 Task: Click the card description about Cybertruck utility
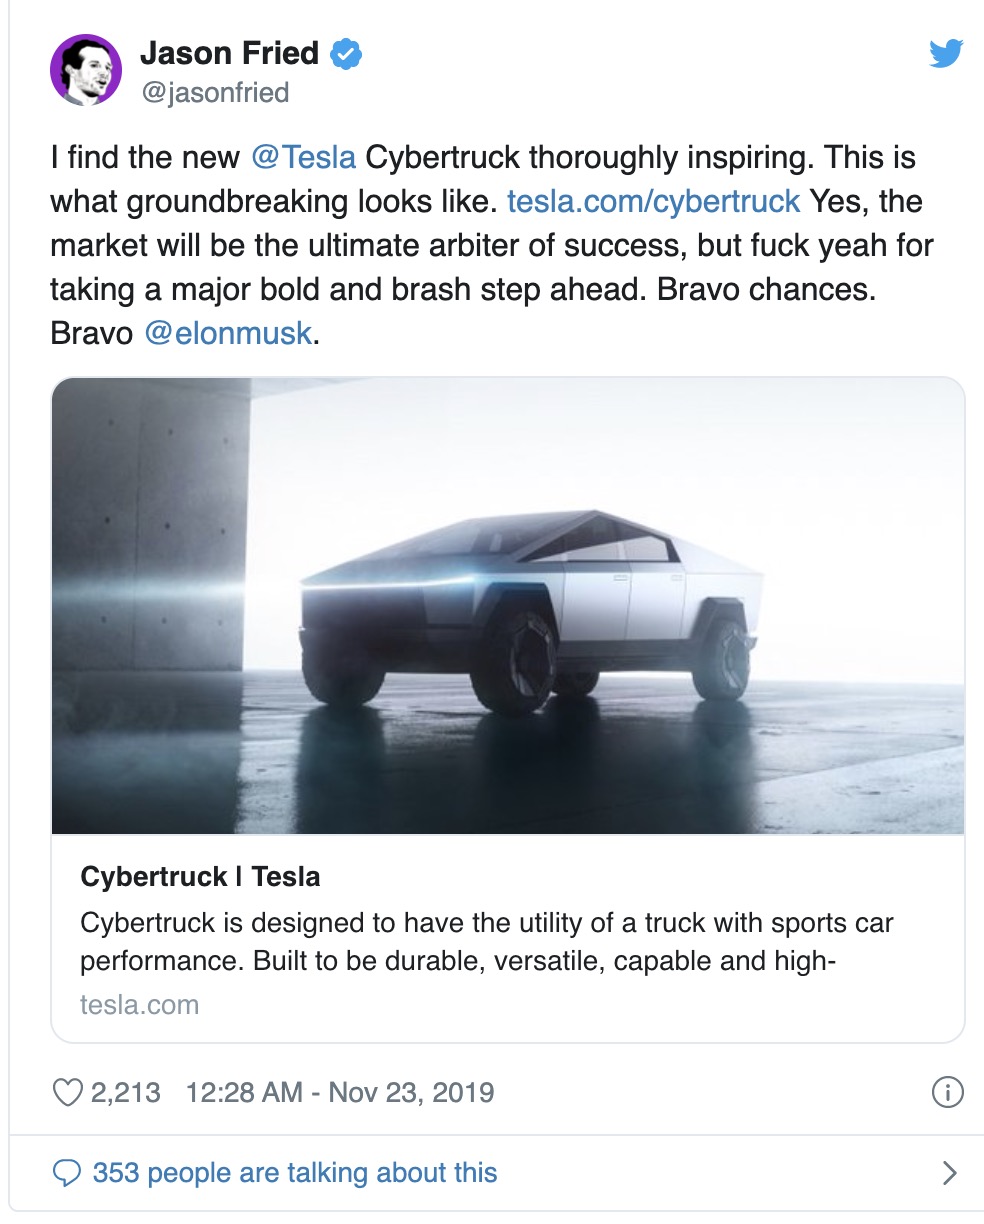[486, 941]
